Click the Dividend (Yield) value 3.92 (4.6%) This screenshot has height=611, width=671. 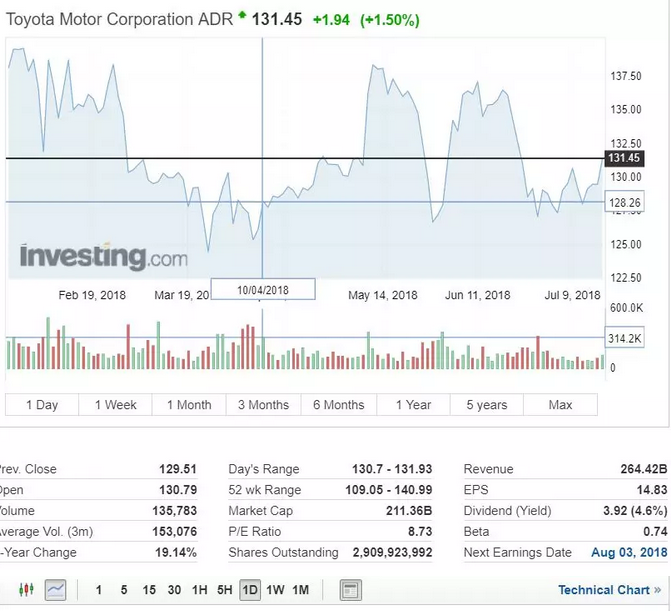pyautogui.click(x=635, y=511)
